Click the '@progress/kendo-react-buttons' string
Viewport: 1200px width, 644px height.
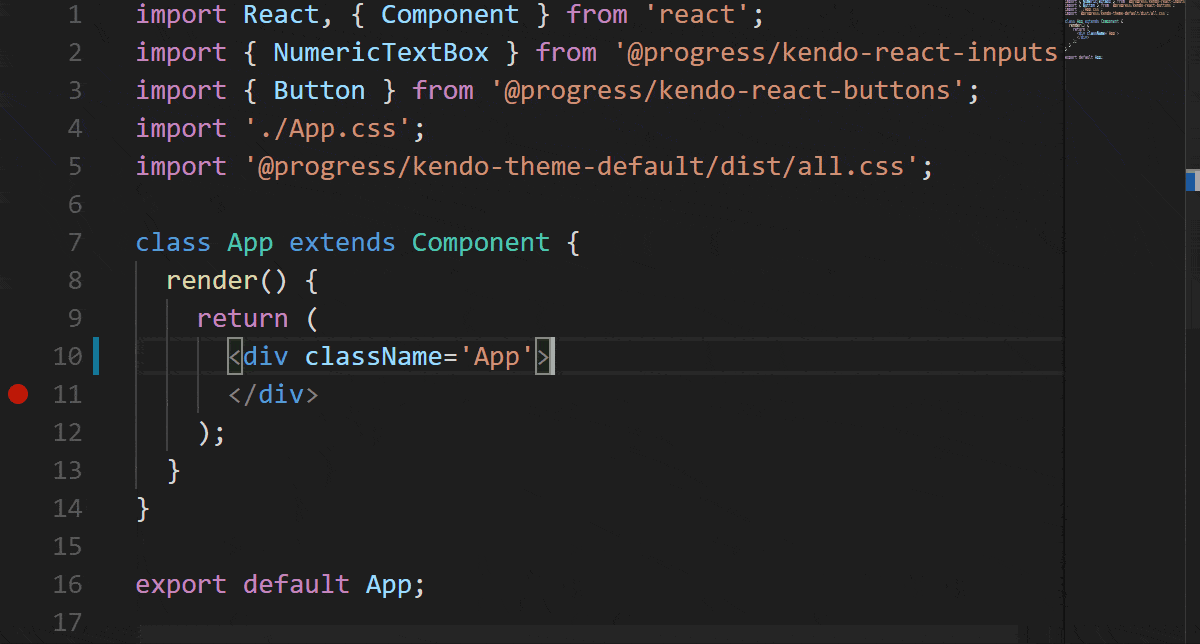coord(727,91)
